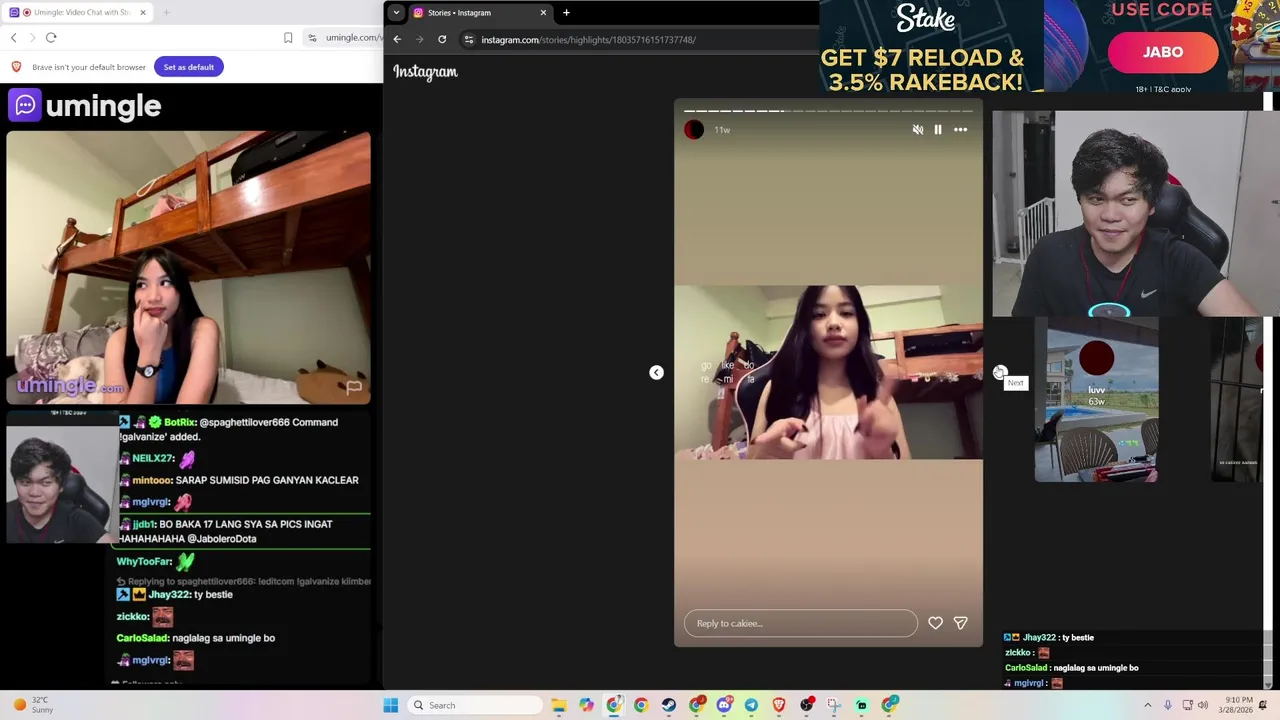
Task: Click the instagram.com address bar
Action: click(x=640, y=40)
